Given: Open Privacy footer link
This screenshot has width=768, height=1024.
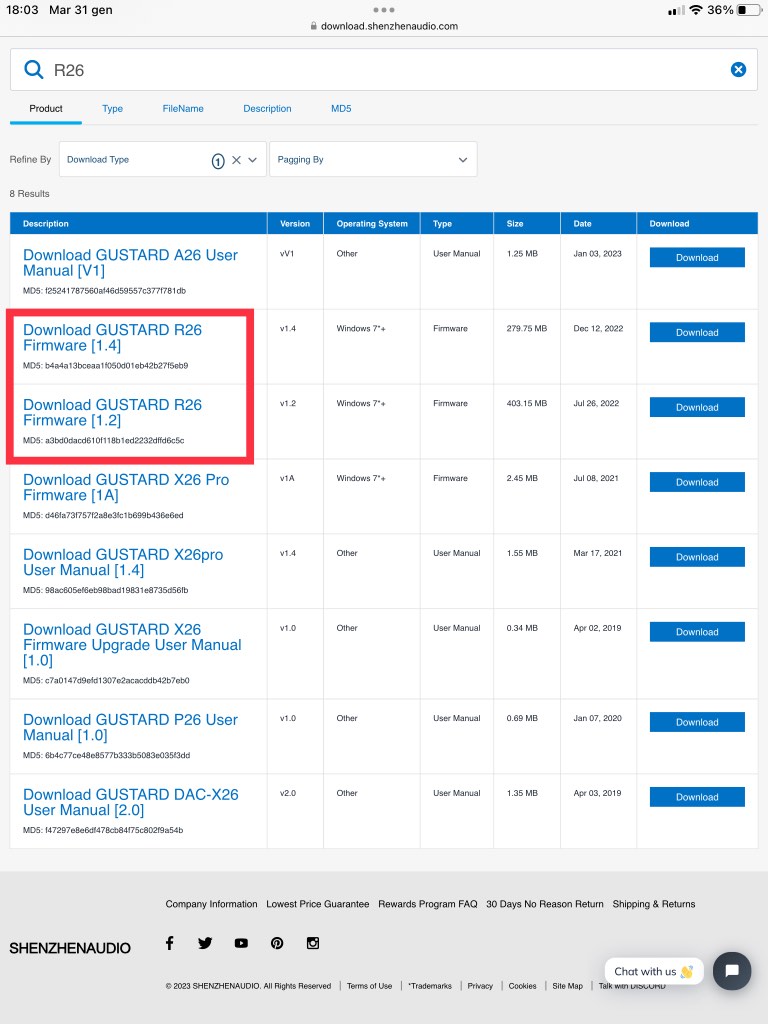Looking at the screenshot, I should click(480, 985).
